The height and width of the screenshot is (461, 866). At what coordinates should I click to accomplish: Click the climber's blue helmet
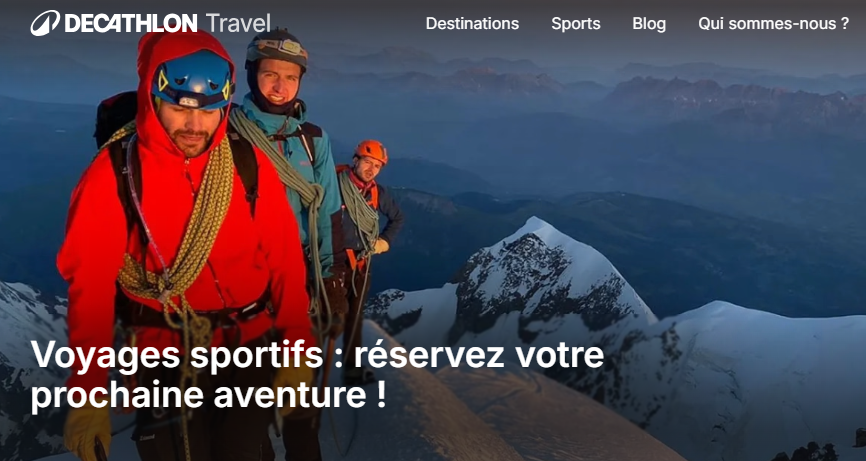tap(193, 79)
